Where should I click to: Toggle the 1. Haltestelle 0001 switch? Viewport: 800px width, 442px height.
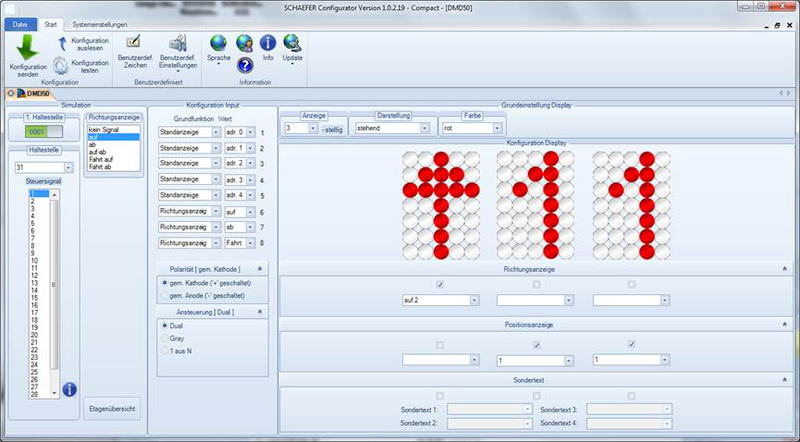tap(44, 132)
